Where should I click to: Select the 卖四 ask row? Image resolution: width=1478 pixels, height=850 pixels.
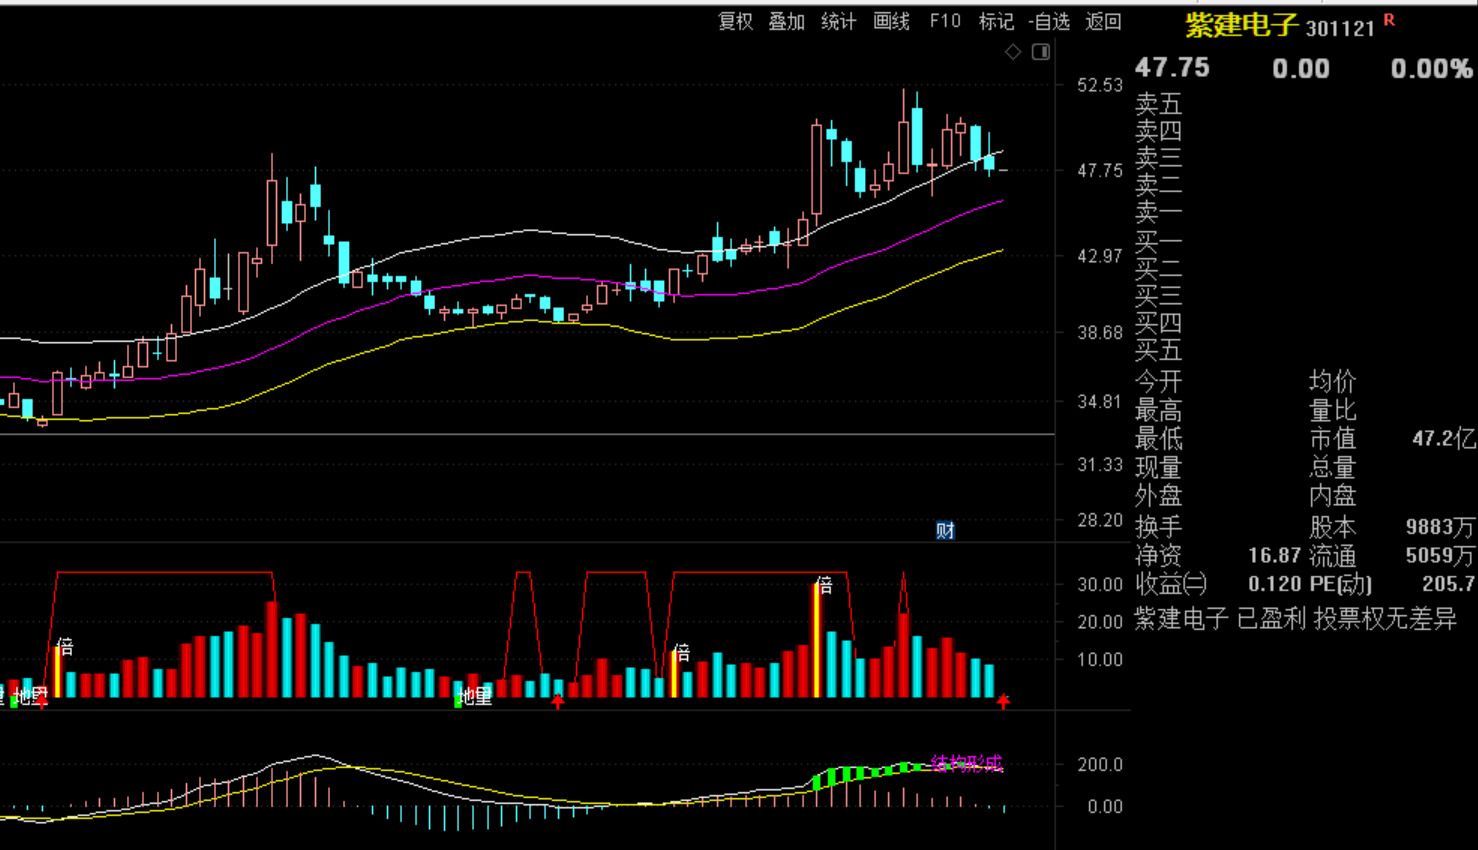[1158, 131]
